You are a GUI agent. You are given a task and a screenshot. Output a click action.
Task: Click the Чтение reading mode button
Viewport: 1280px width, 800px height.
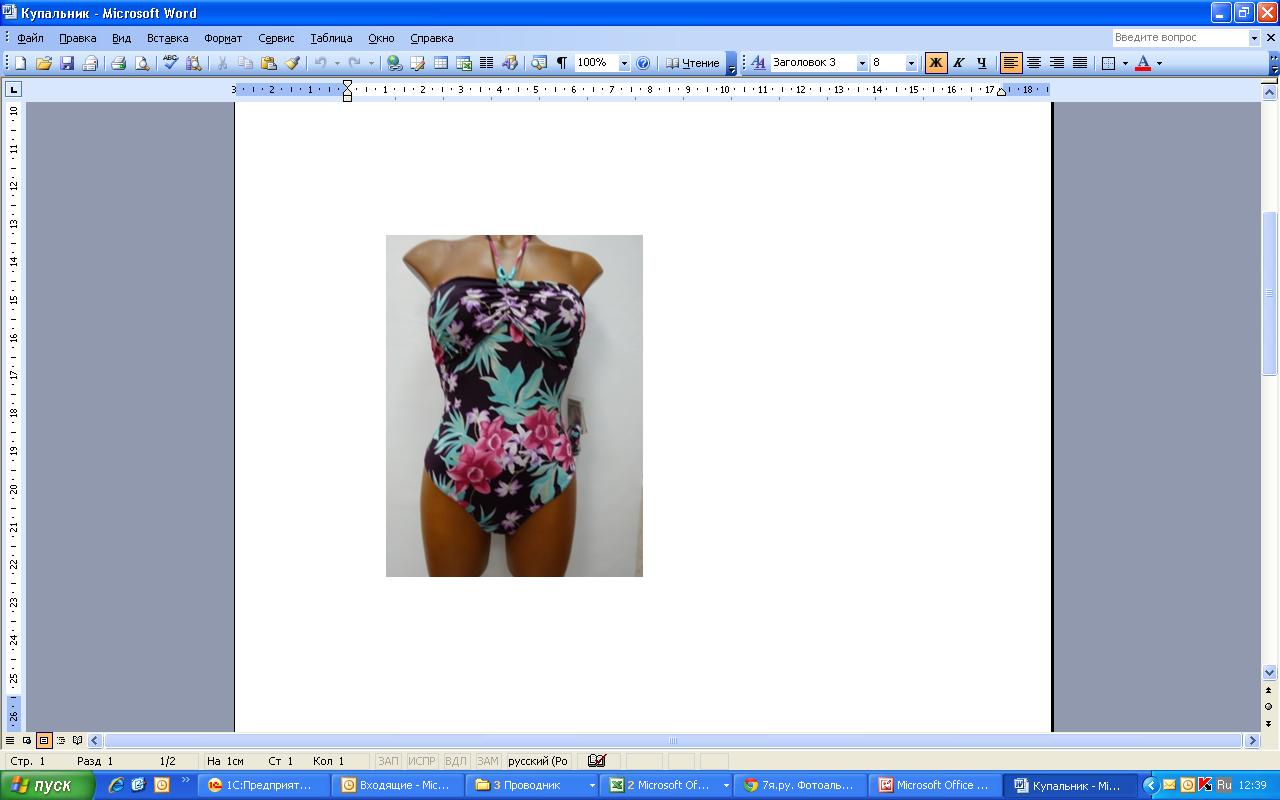693,63
